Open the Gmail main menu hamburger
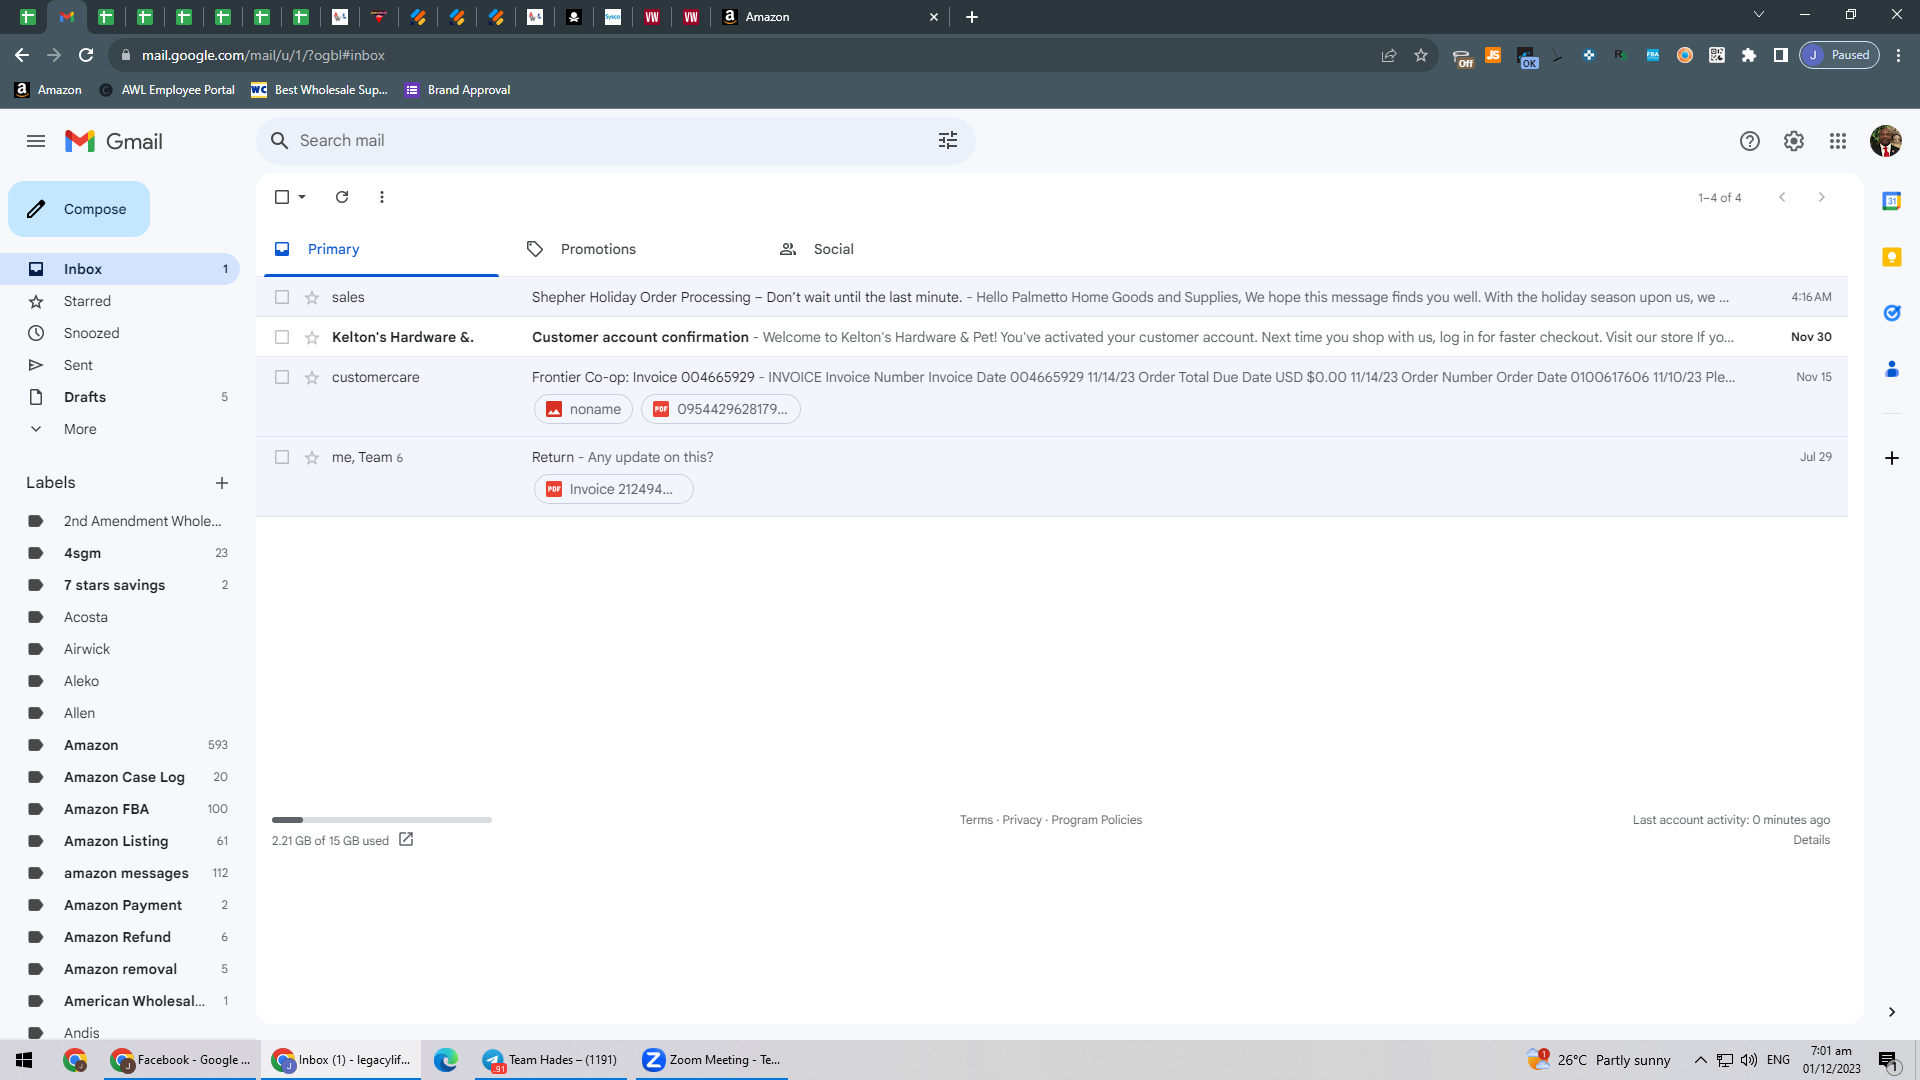 point(36,141)
